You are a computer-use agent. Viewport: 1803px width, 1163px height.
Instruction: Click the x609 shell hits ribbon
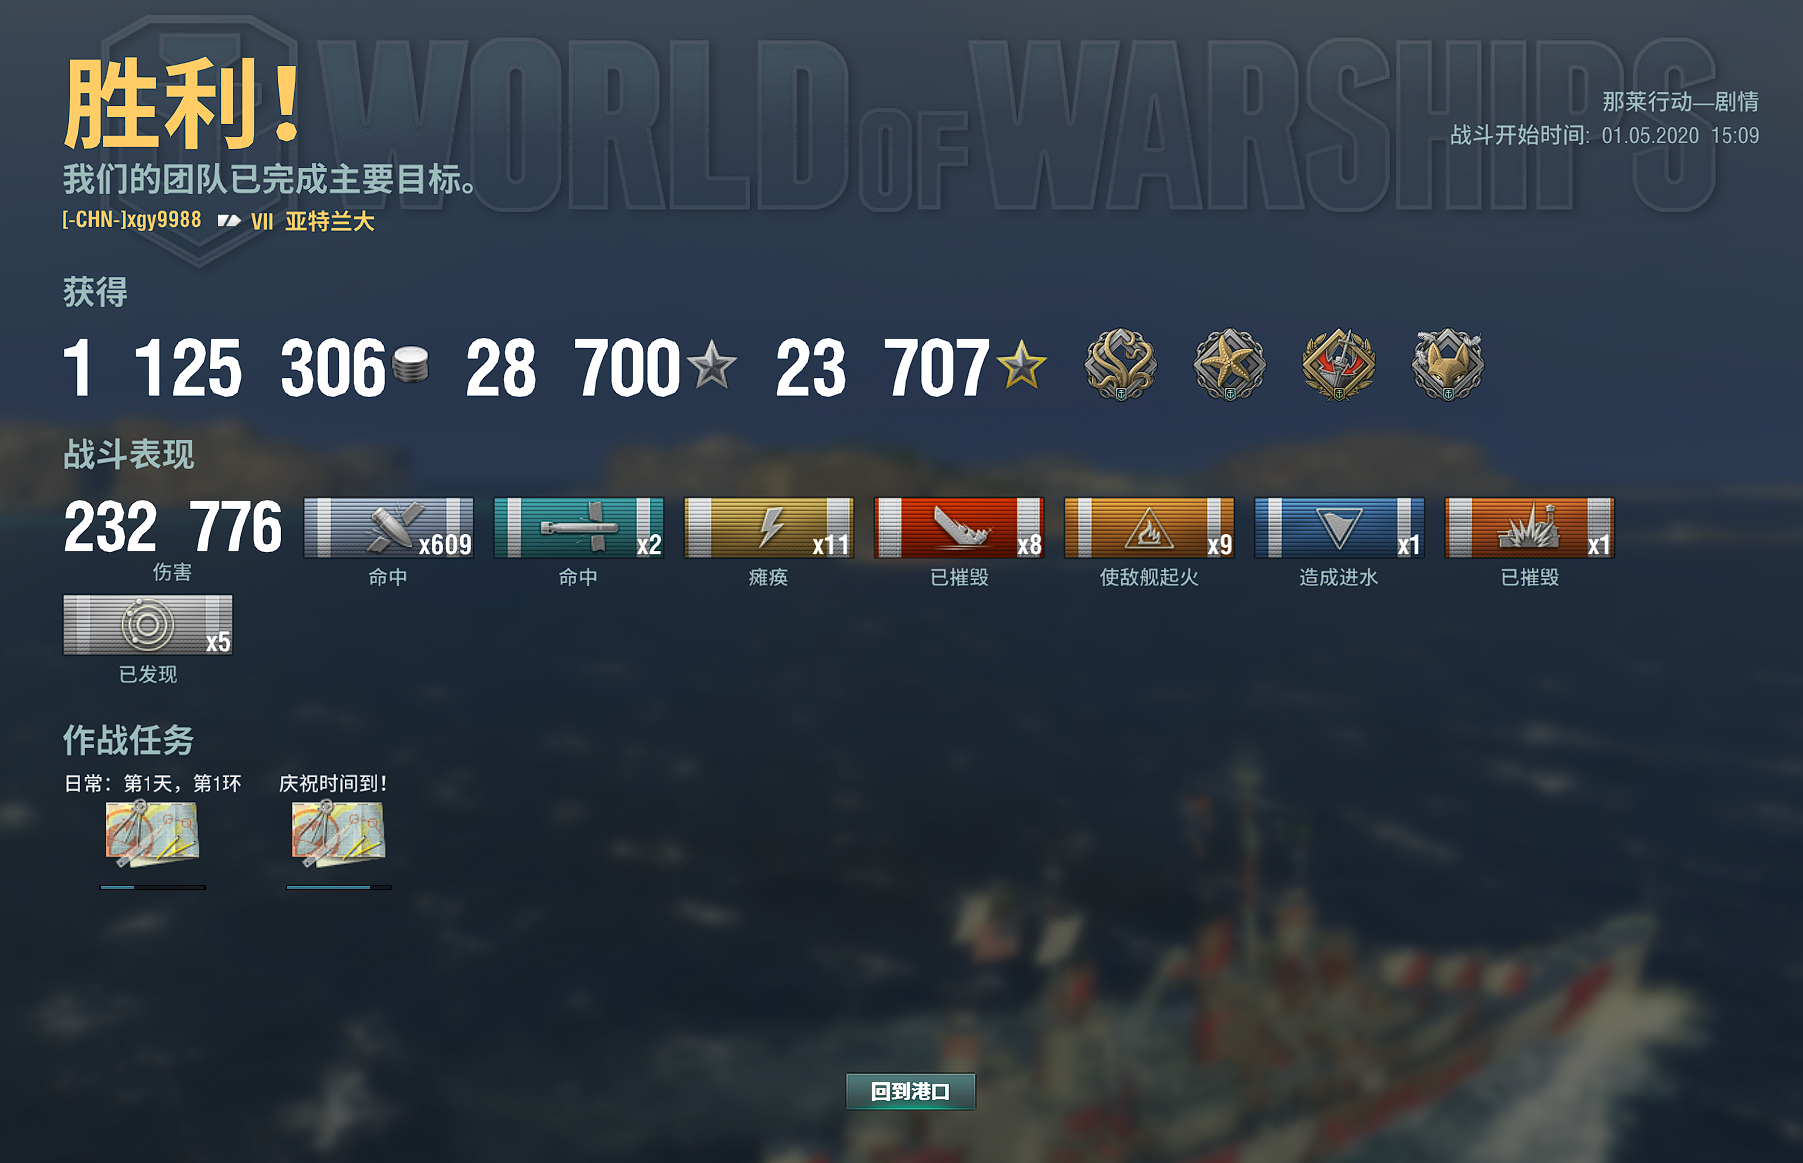[388, 527]
